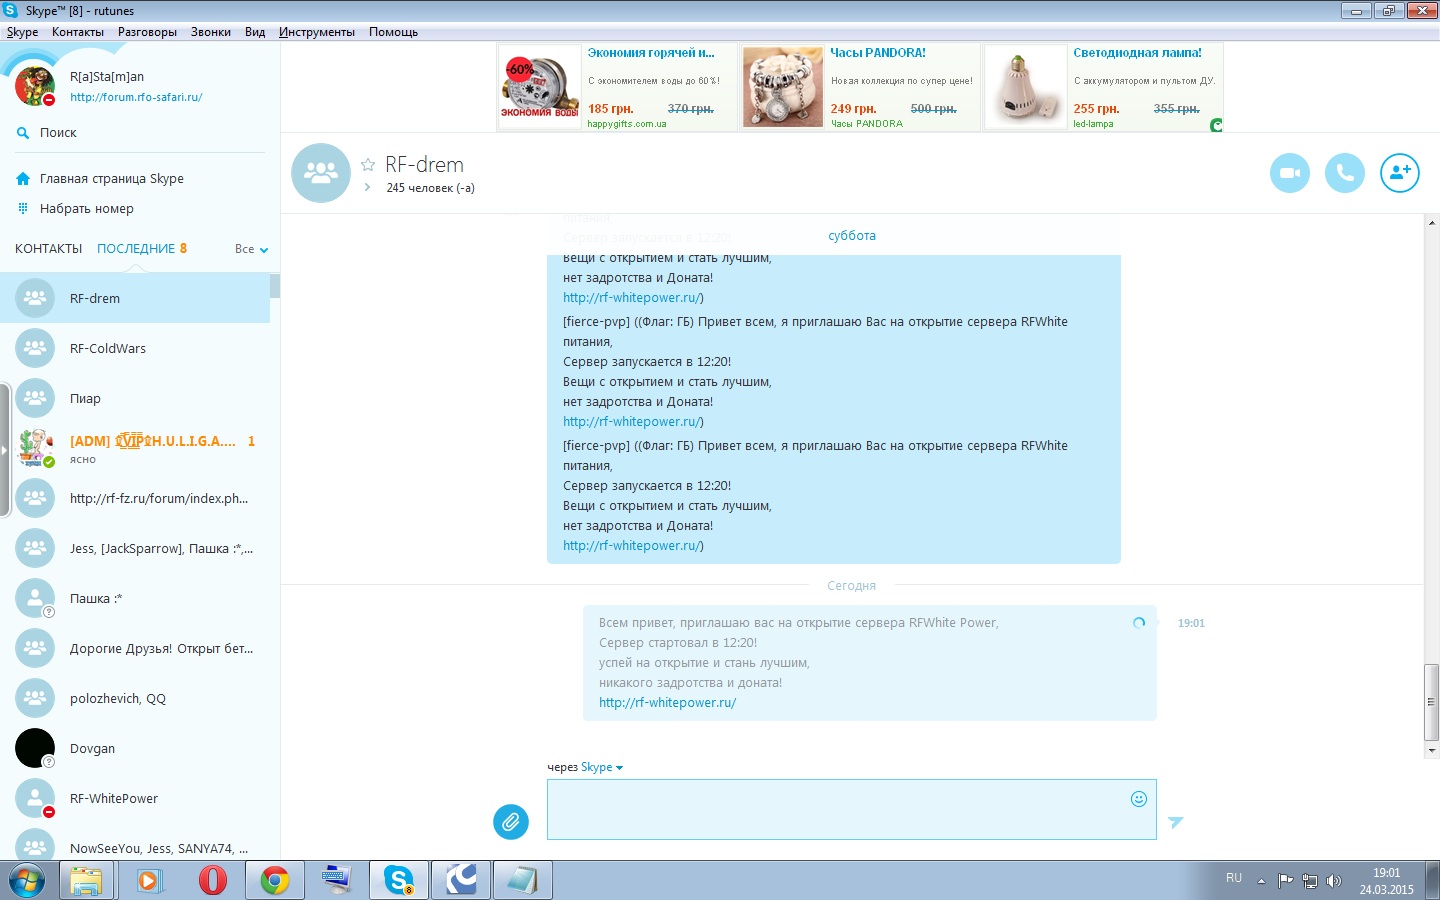This screenshot has height=900, width=1440.
Task: Open the 'Дорогие Друзья! Открыт бет...' conversation
Action: (x=135, y=648)
